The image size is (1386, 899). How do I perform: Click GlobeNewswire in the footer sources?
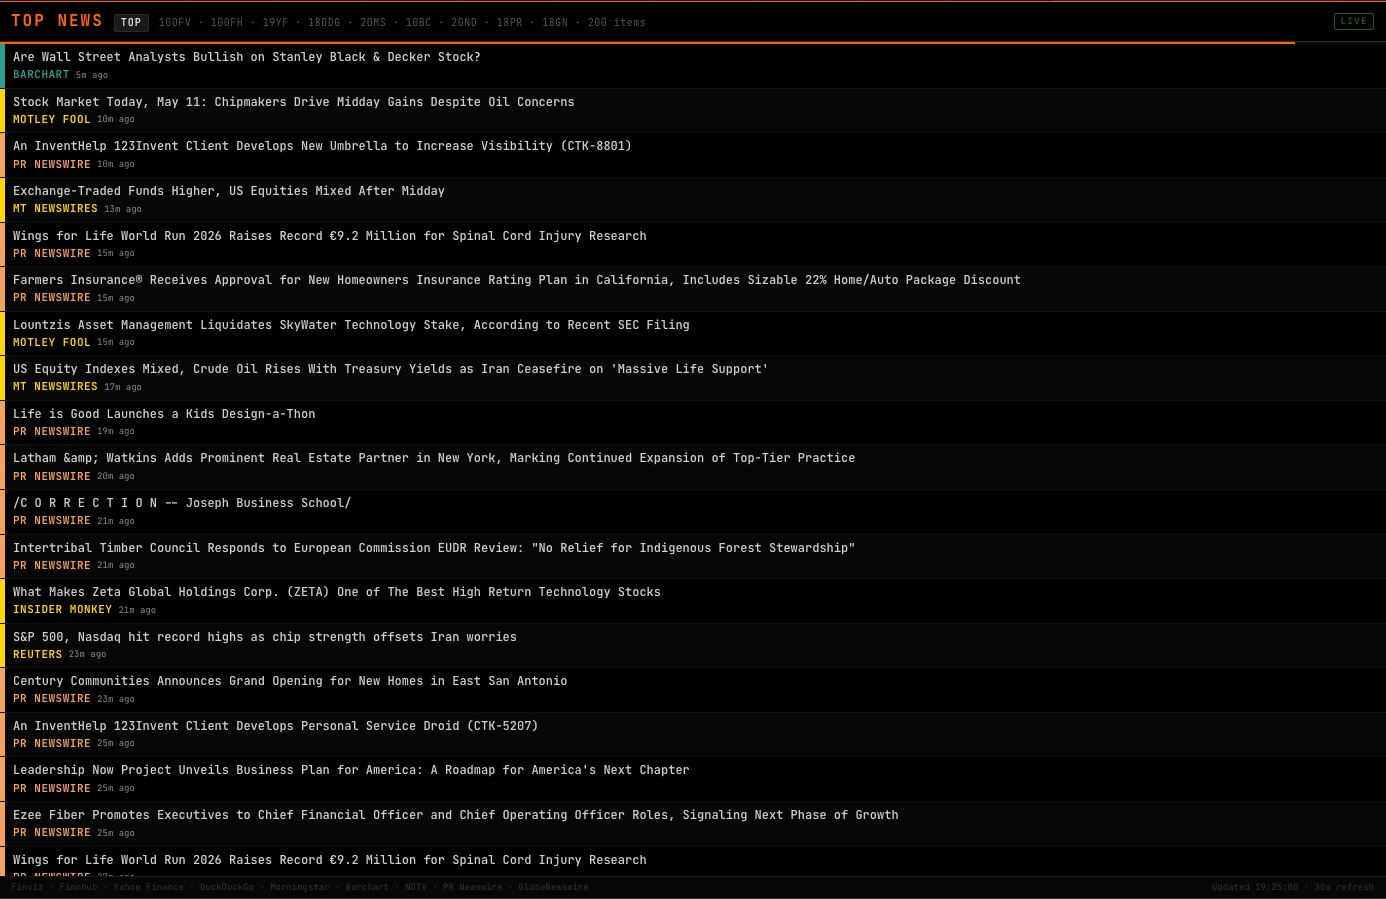(x=553, y=887)
